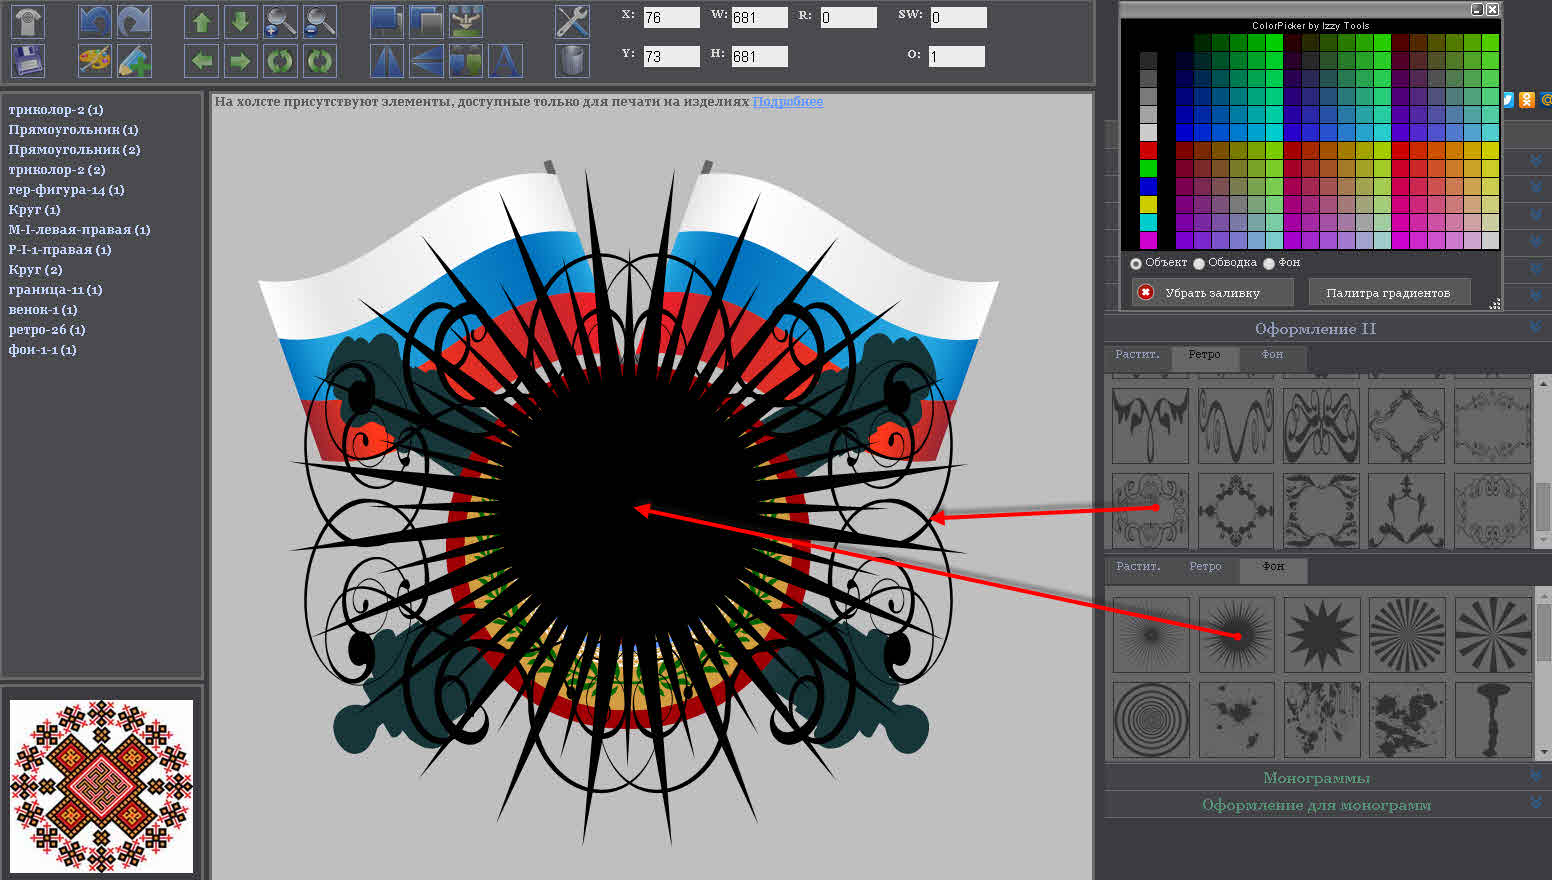The width and height of the screenshot is (1552, 880).
Task: Expand the Оформление для монограмм section arrow
Action: tap(1536, 803)
